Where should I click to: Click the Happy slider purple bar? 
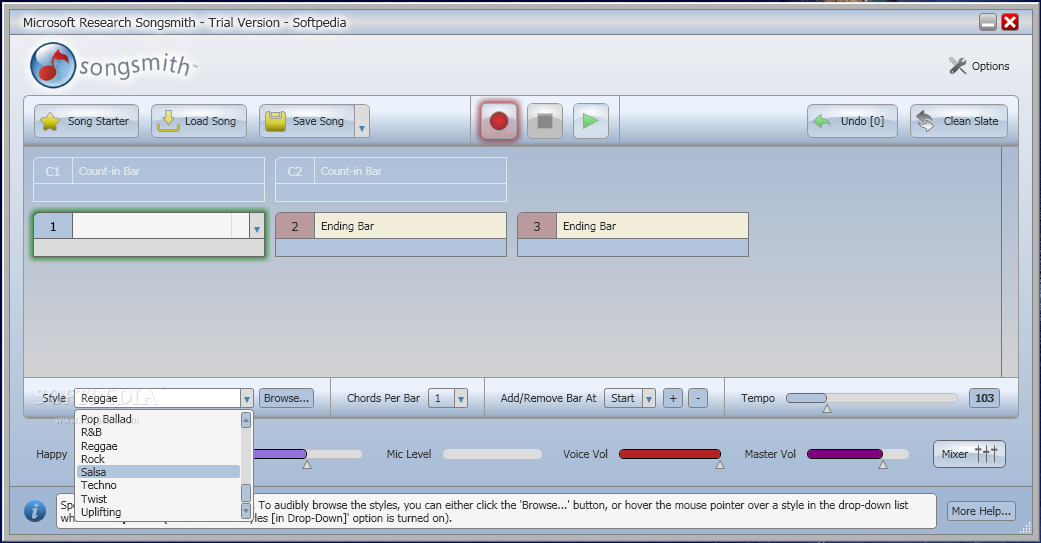pyautogui.click(x=280, y=454)
